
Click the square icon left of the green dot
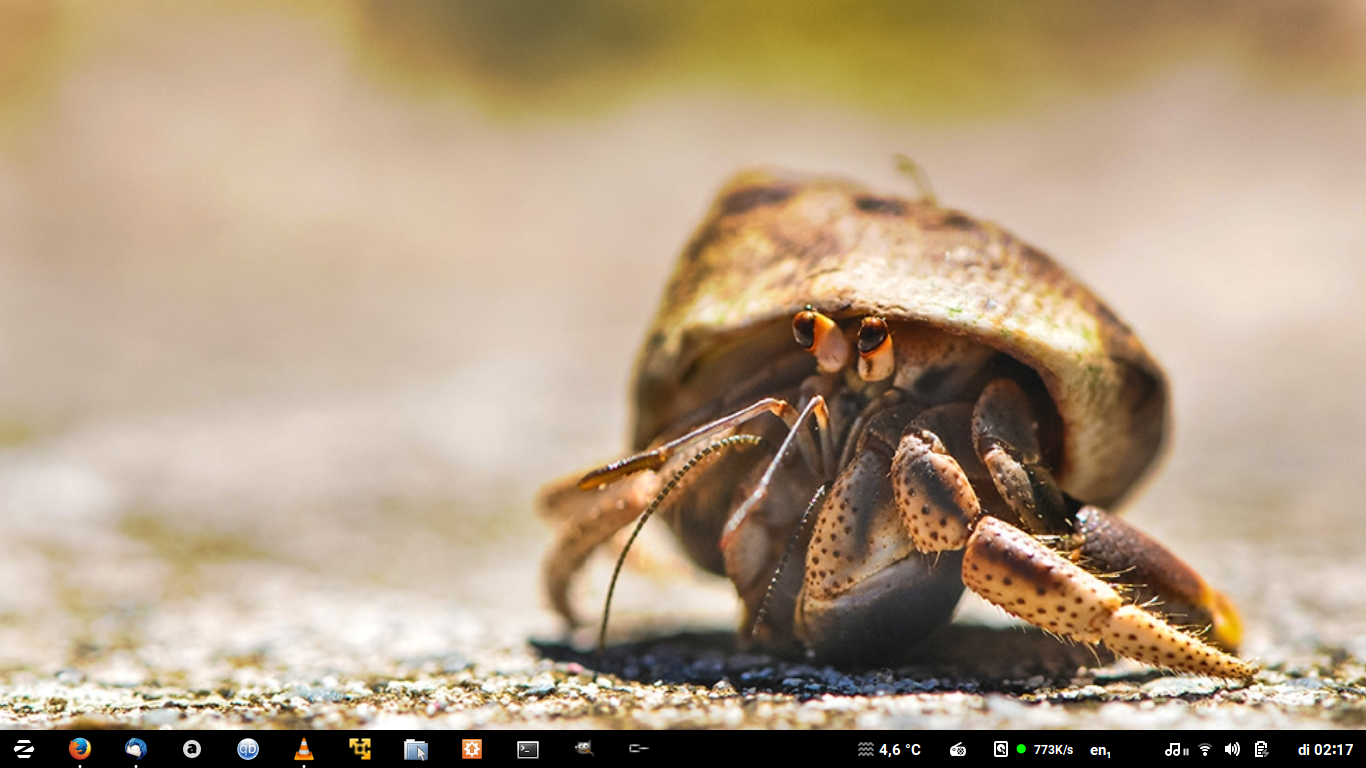tap(1001, 749)
